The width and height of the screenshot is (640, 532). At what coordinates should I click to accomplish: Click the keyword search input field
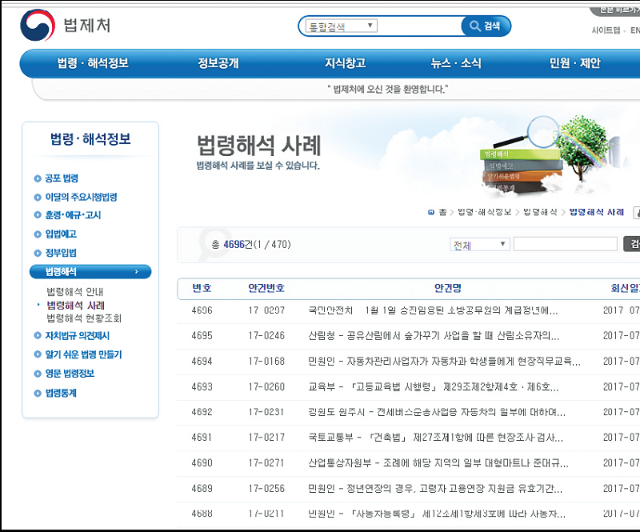click(x=565, y=244)
